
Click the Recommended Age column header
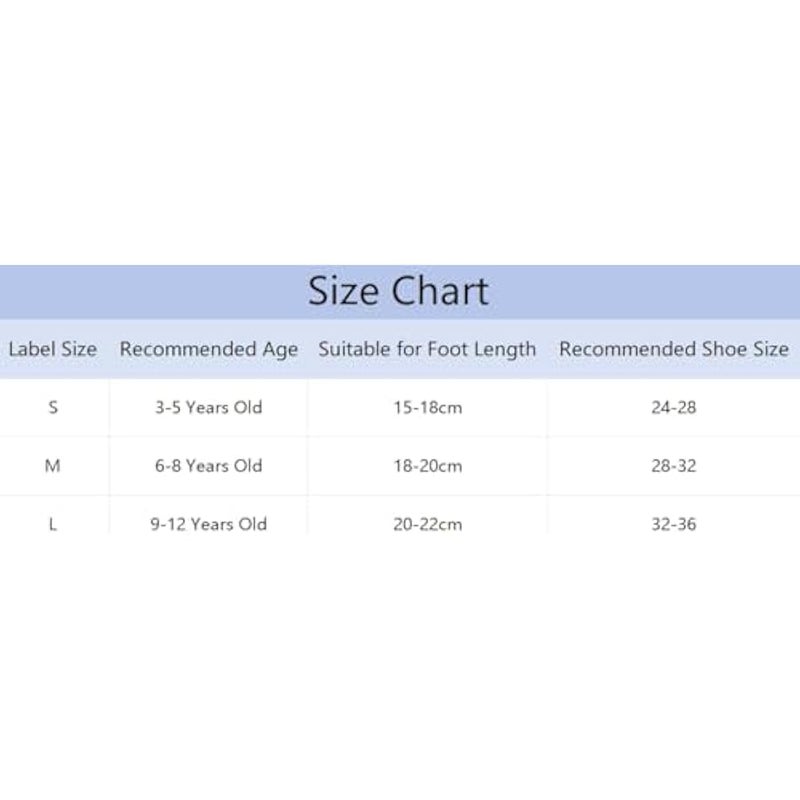209,349
